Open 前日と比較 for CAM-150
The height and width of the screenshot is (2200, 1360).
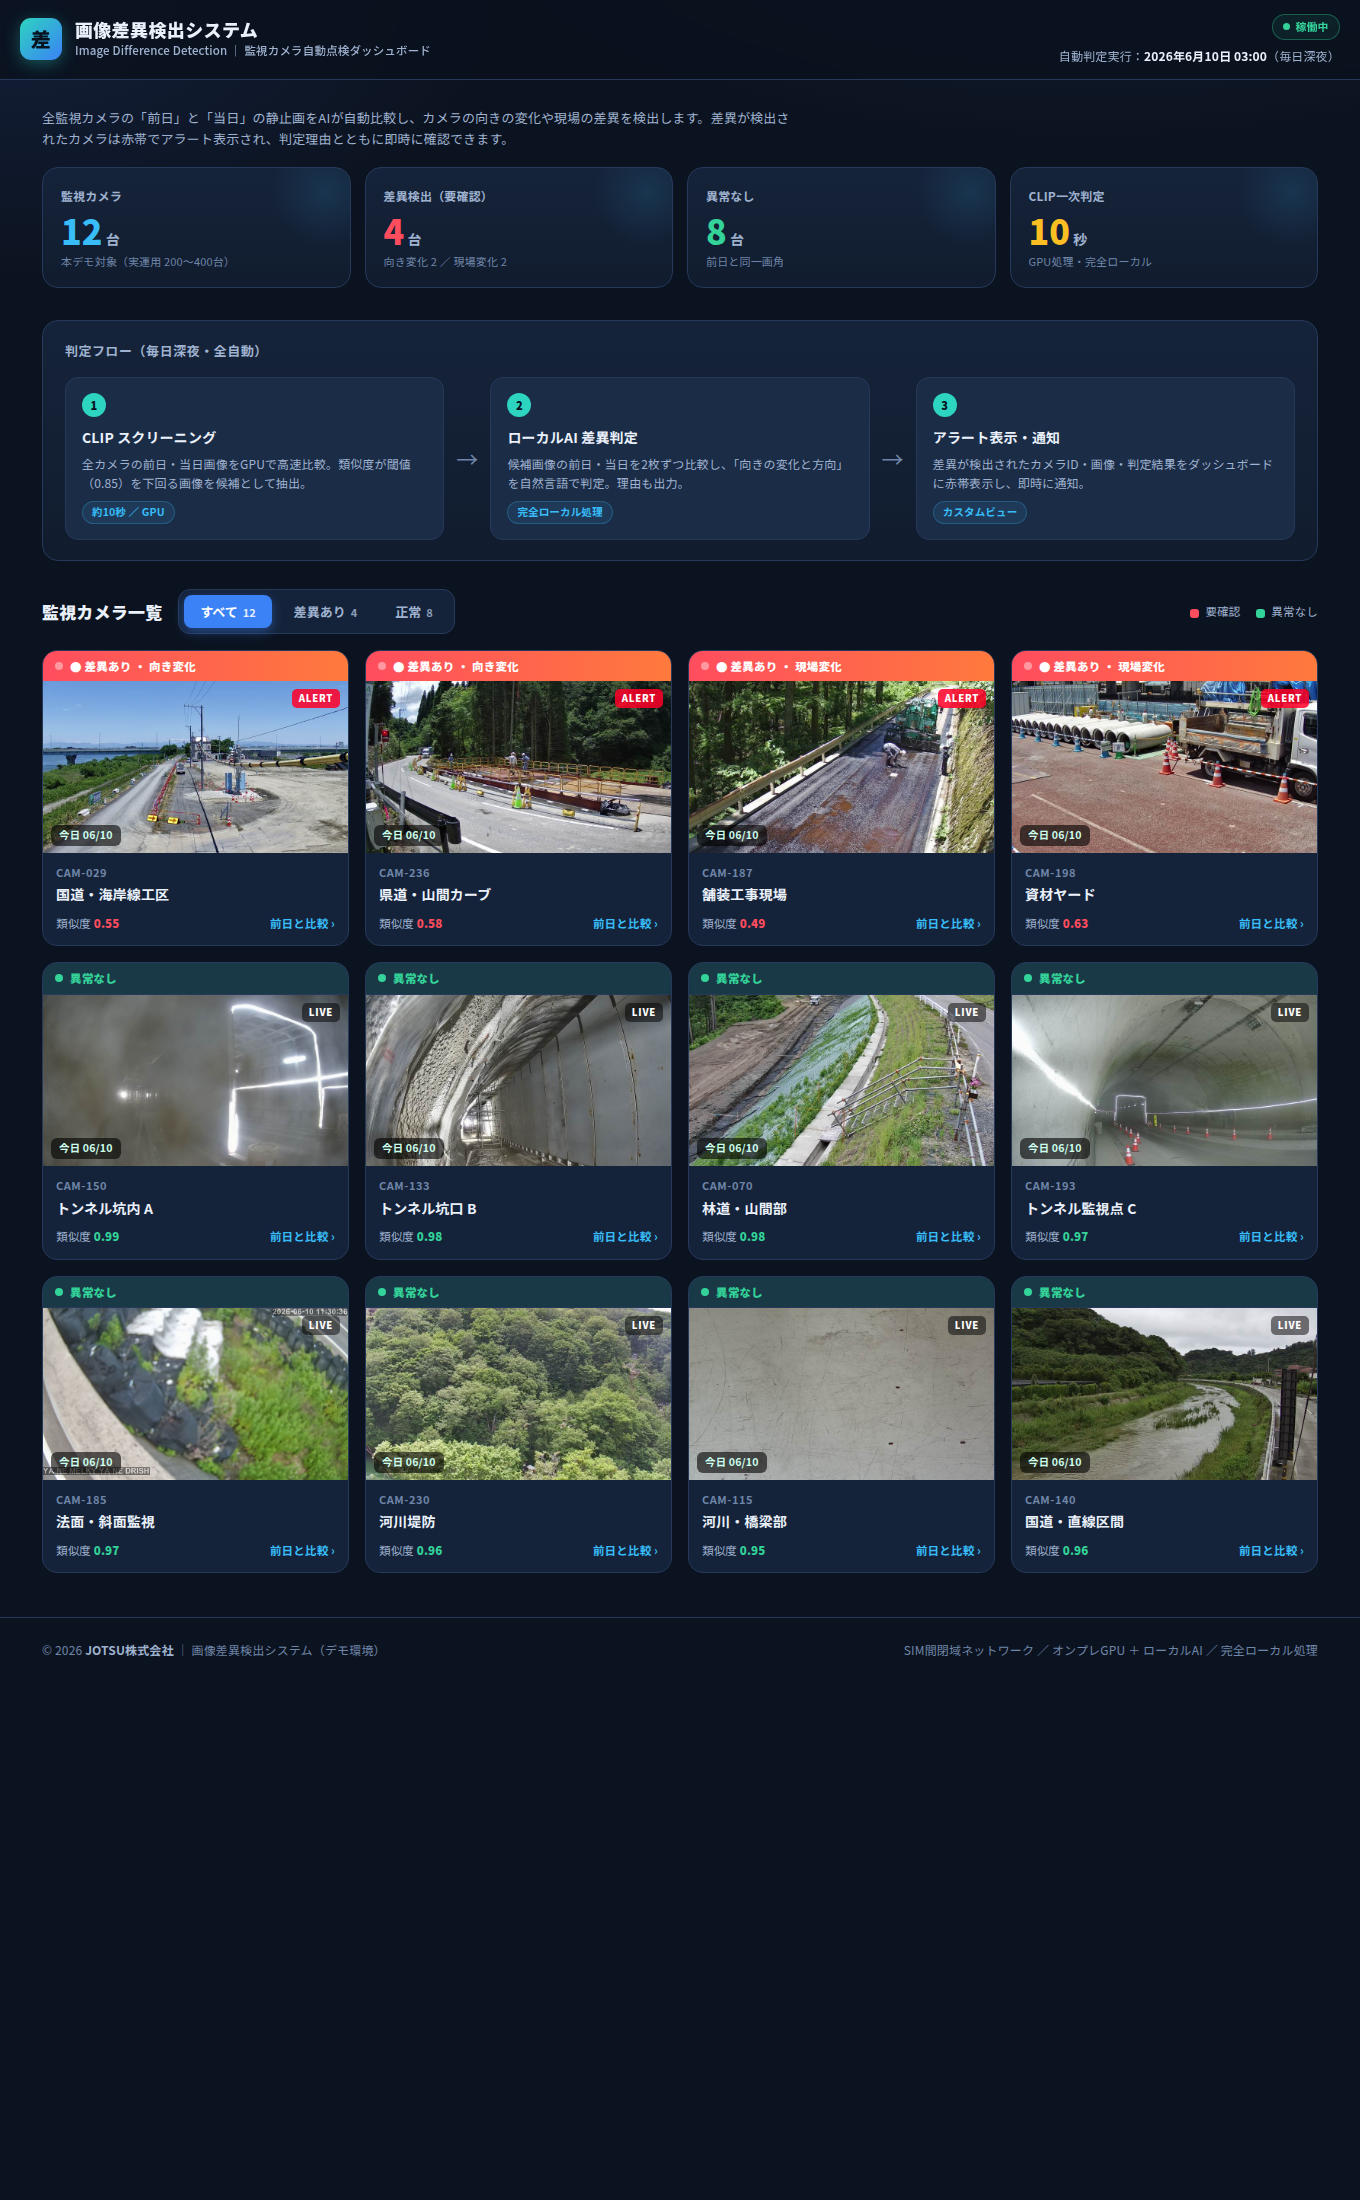pyautogui.click(x=302, y=1237)
